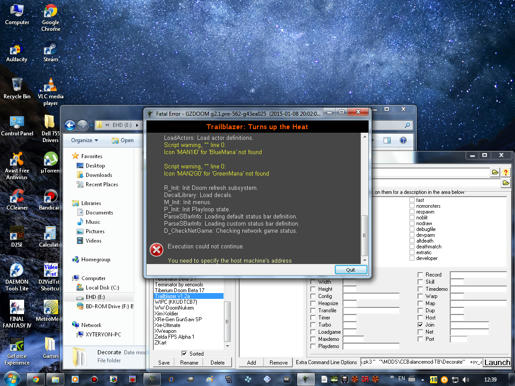Uncheck the Join checkbox
Screen dimensions: 515x386
420,324
